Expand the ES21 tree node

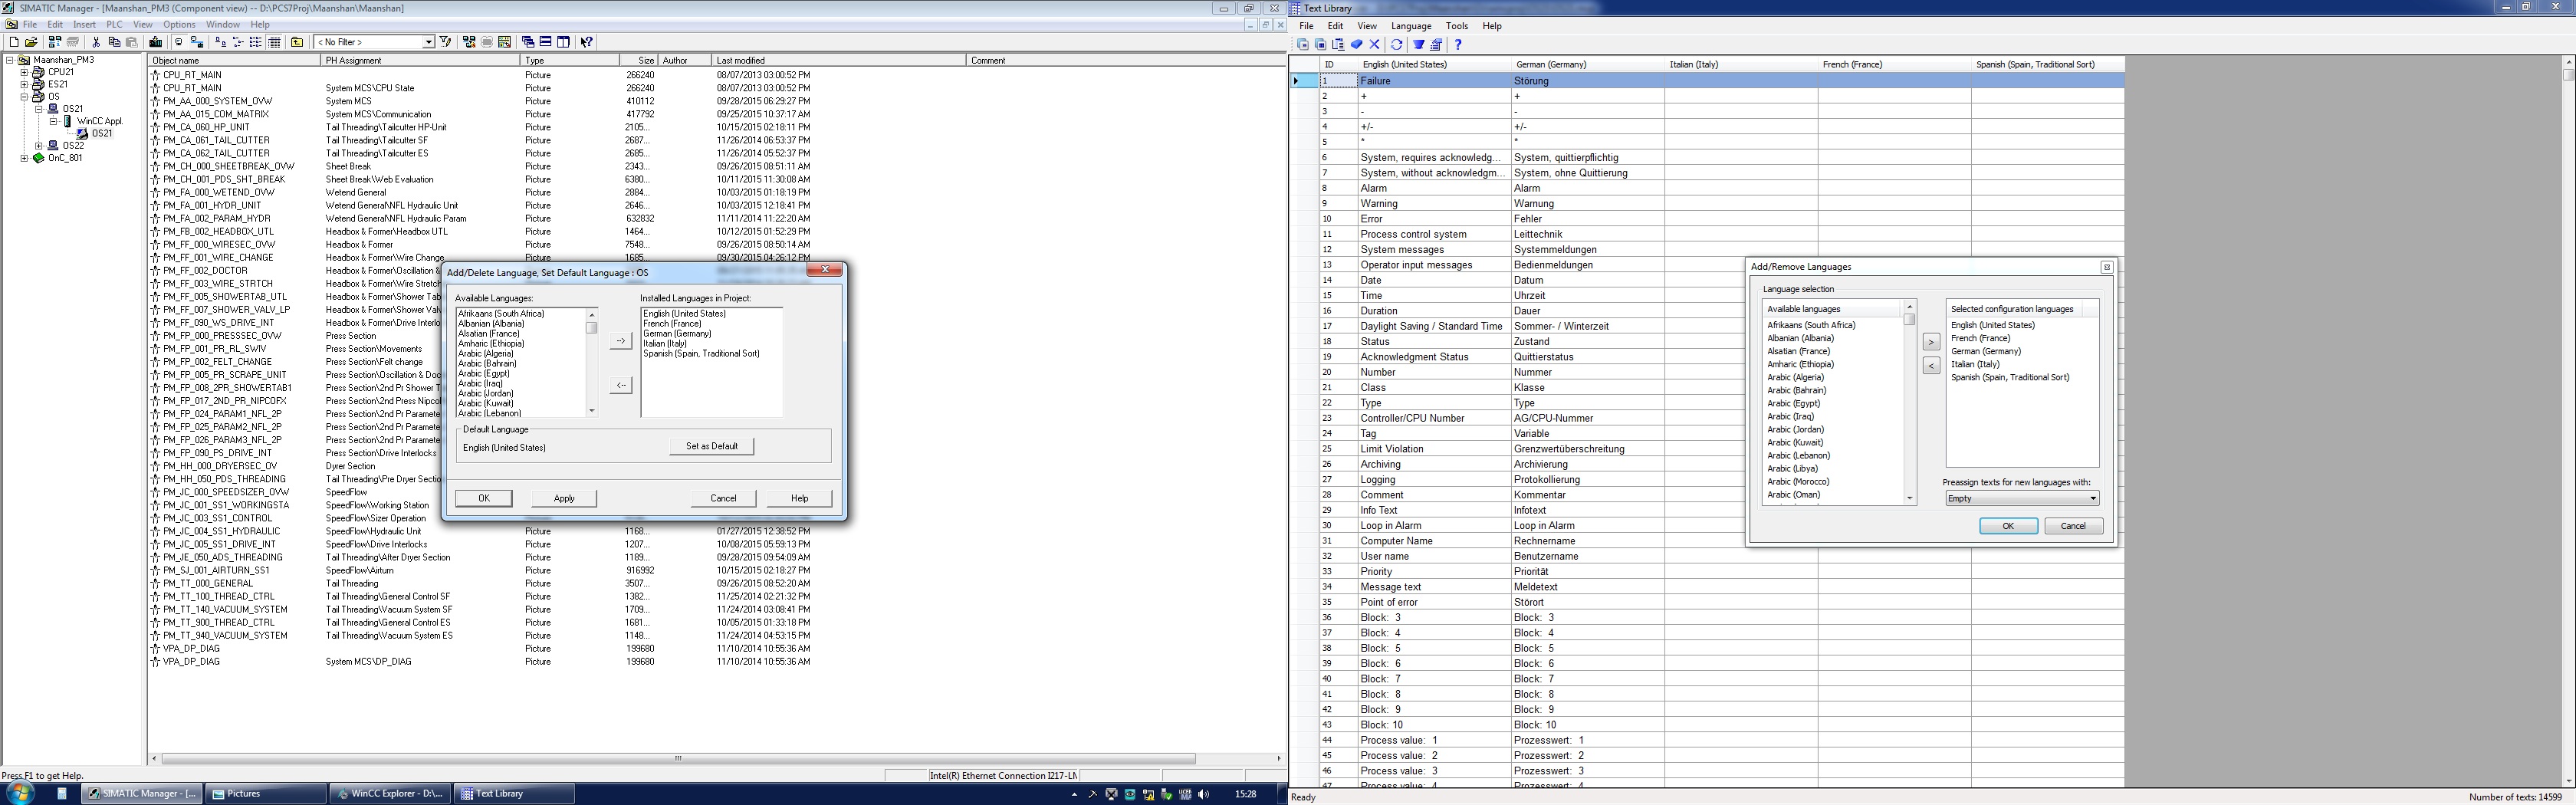pyautogui.click(x=24, y=85)
